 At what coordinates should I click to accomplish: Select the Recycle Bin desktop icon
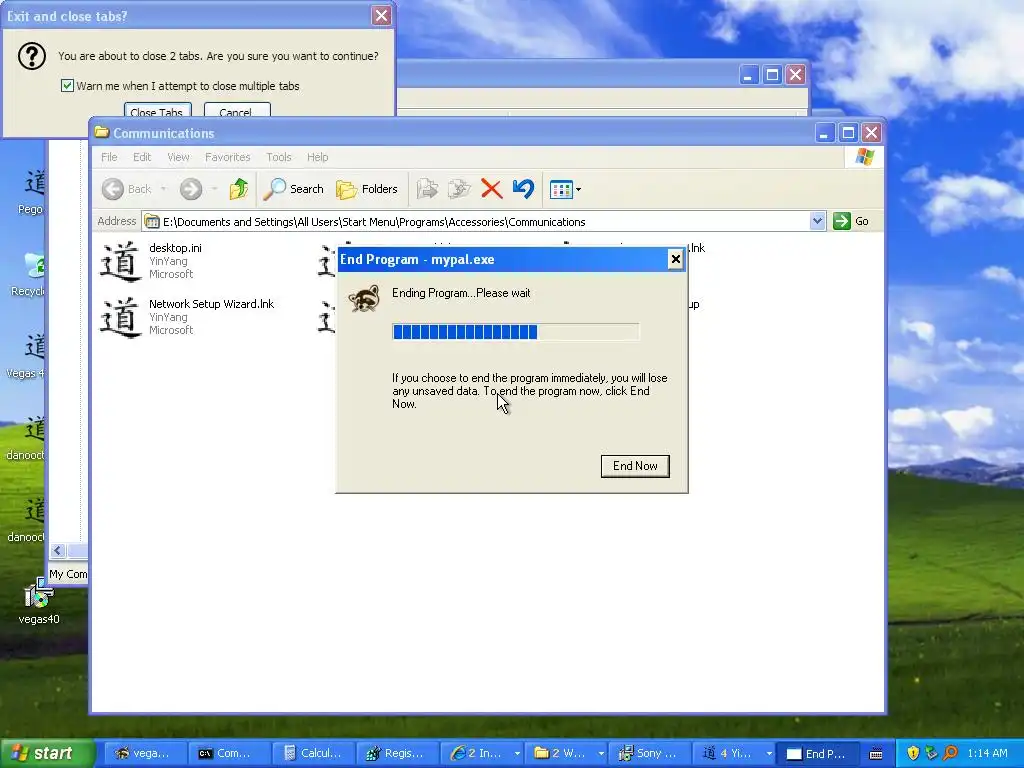tap(34, 266)
